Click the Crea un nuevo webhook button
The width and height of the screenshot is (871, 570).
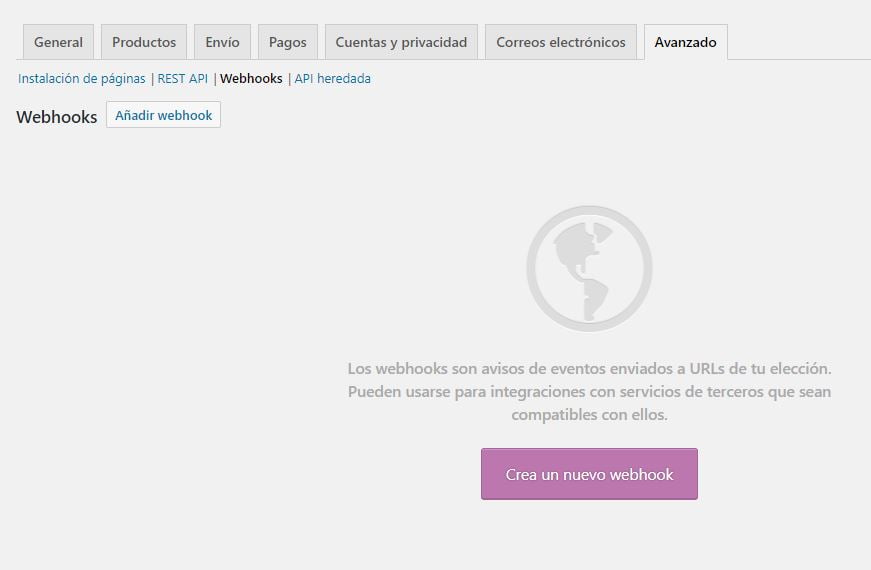tap(589, 474)
